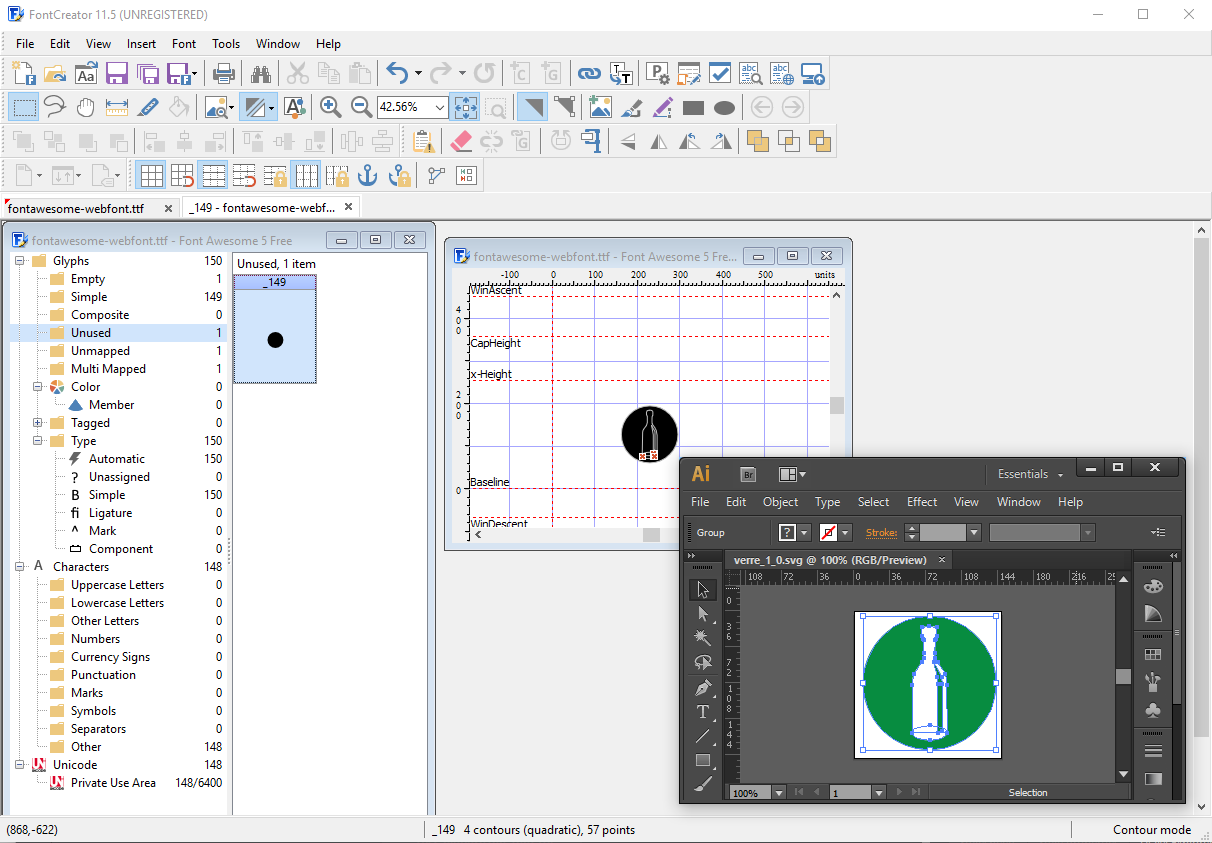
Task: Open Illustrator's Object menu
Action: tap(780, 502)
